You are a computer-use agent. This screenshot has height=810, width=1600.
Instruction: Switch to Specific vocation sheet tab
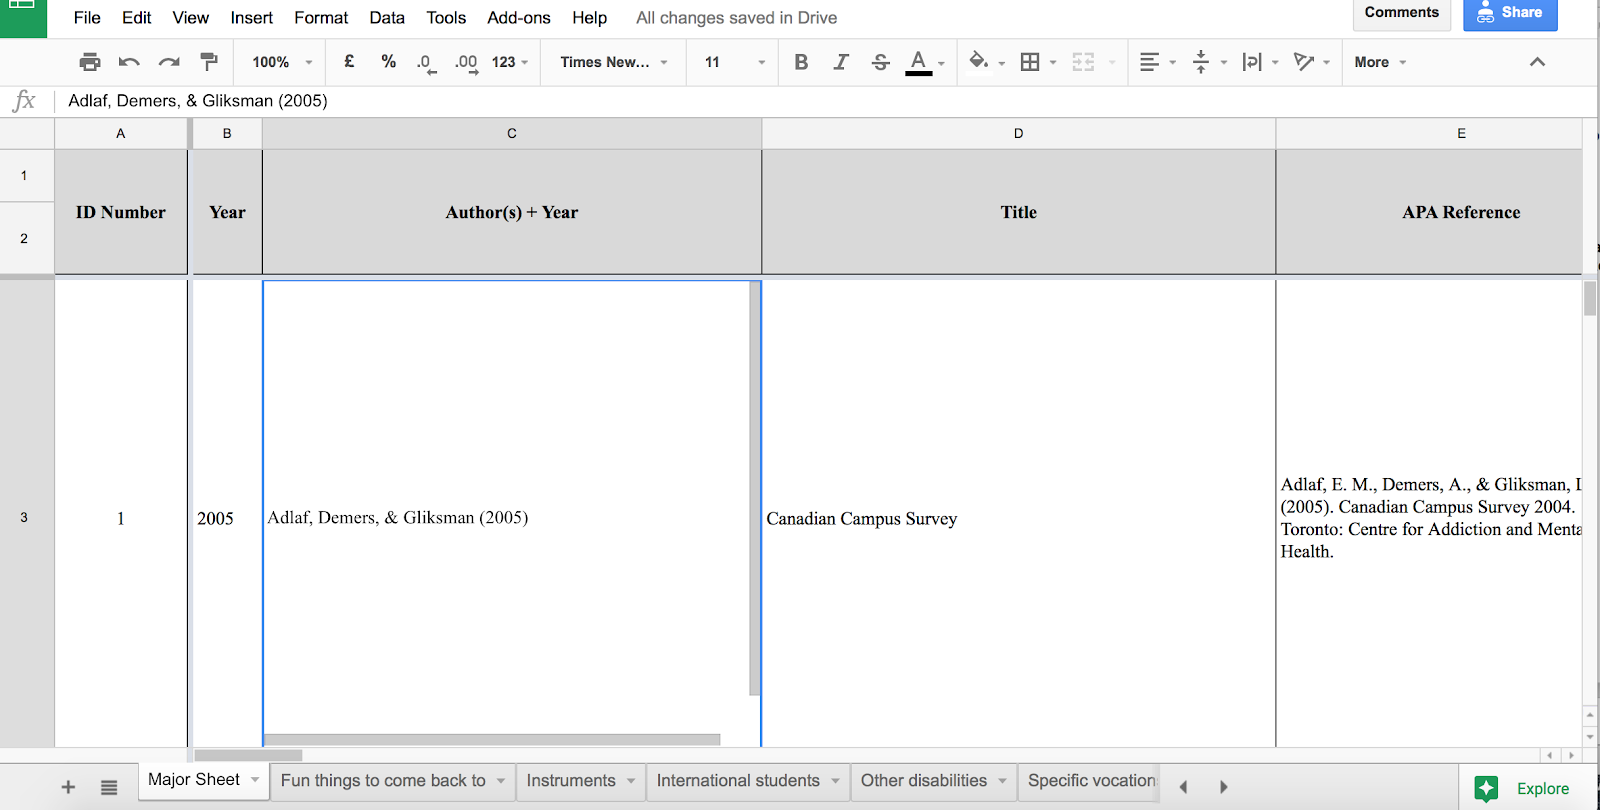[1091, 781]
